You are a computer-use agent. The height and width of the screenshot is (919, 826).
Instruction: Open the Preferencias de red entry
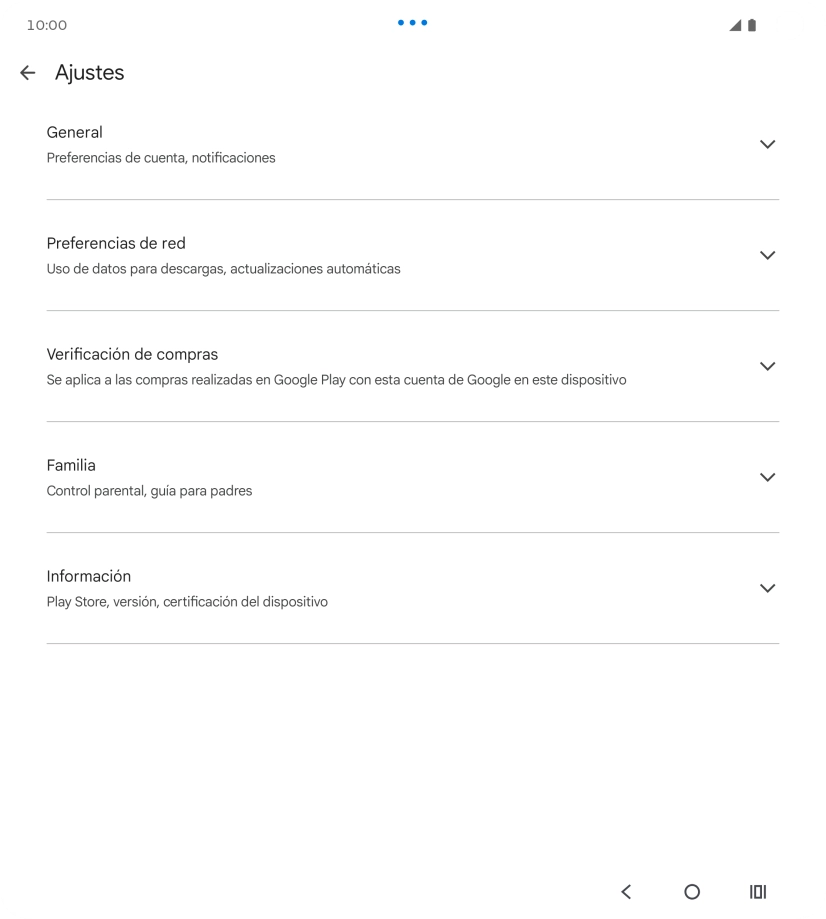(413, 255)
